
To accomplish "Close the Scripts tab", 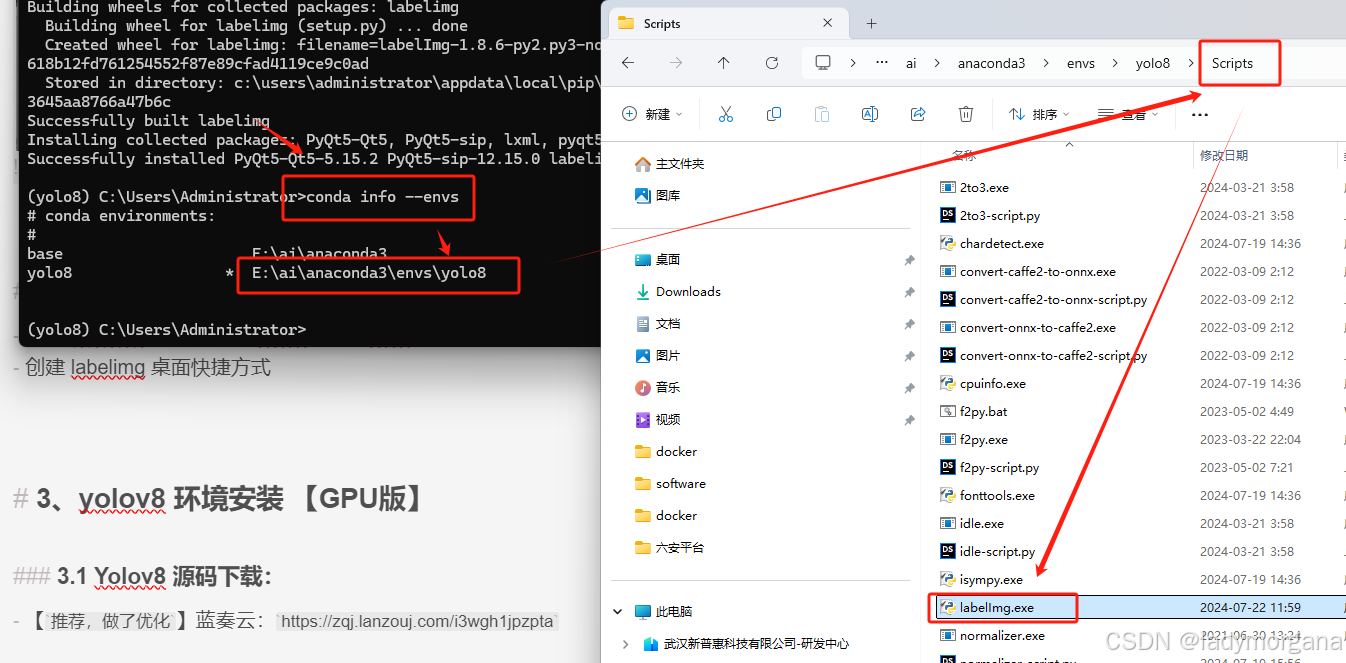I will 828,23.
